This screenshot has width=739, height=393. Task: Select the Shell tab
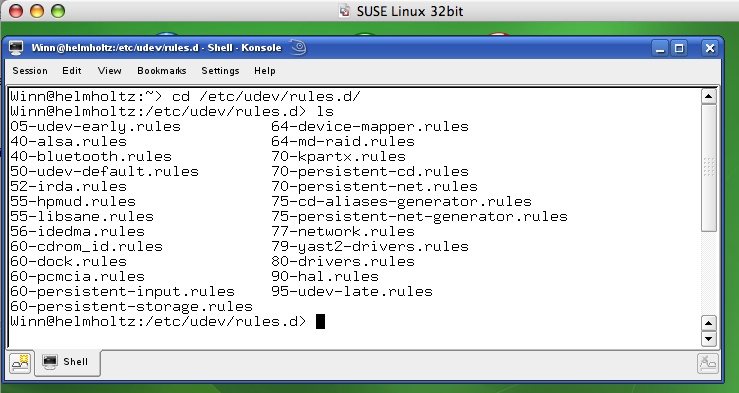click(x=66, y=362)
